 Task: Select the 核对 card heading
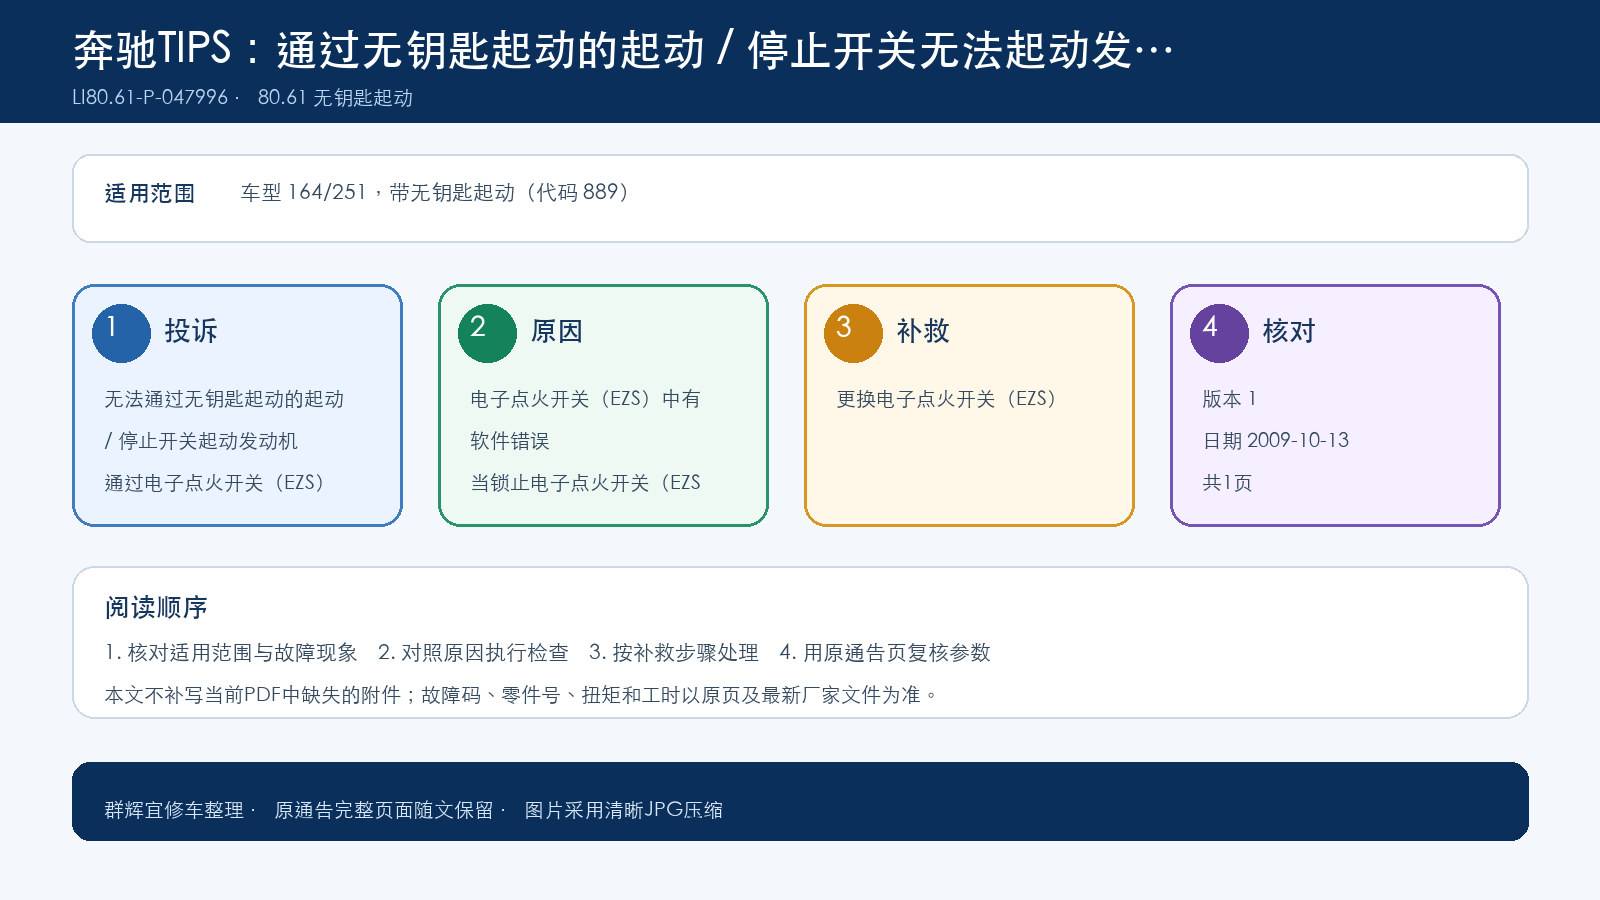coord(1289,331)
